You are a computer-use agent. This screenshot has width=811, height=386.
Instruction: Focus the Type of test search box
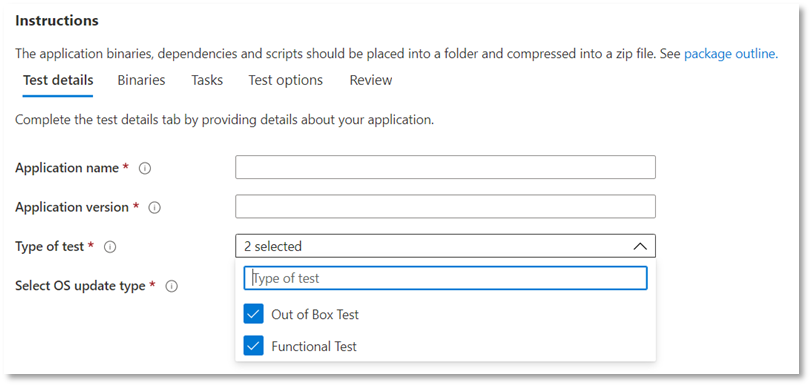[x=445, y=278]
